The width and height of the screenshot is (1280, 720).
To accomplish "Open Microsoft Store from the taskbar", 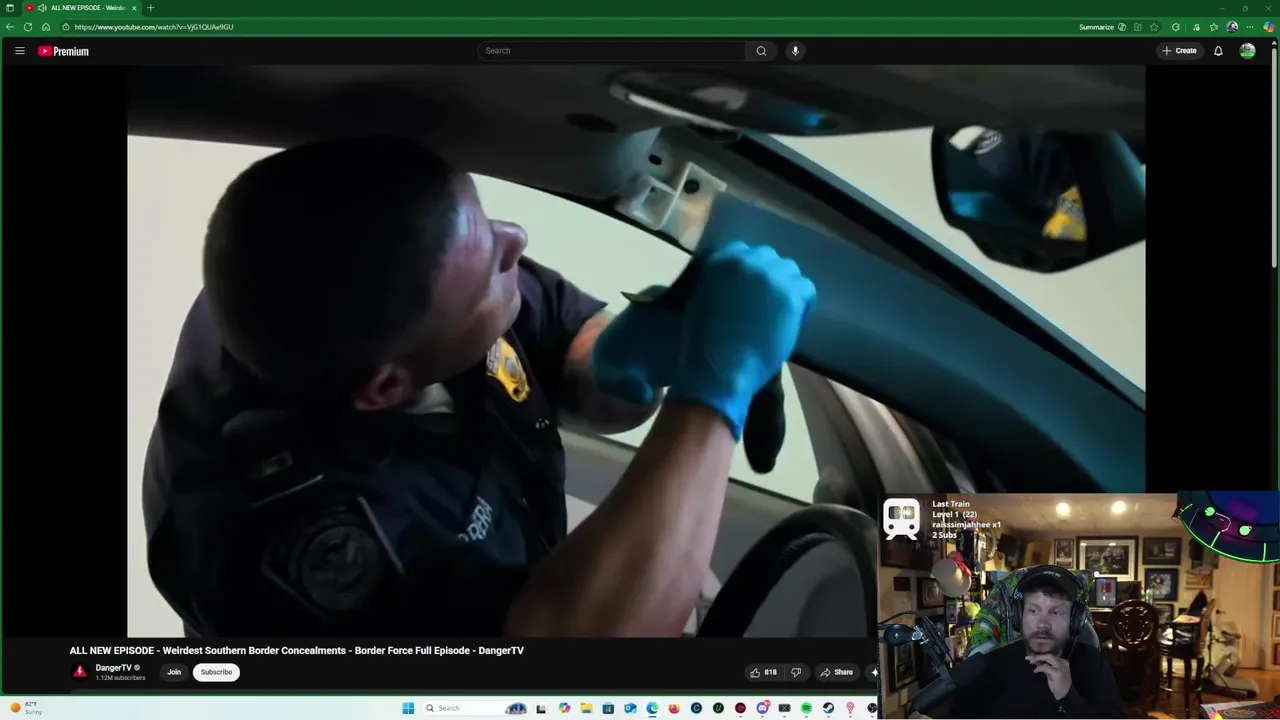I will [x=608, y=708].
